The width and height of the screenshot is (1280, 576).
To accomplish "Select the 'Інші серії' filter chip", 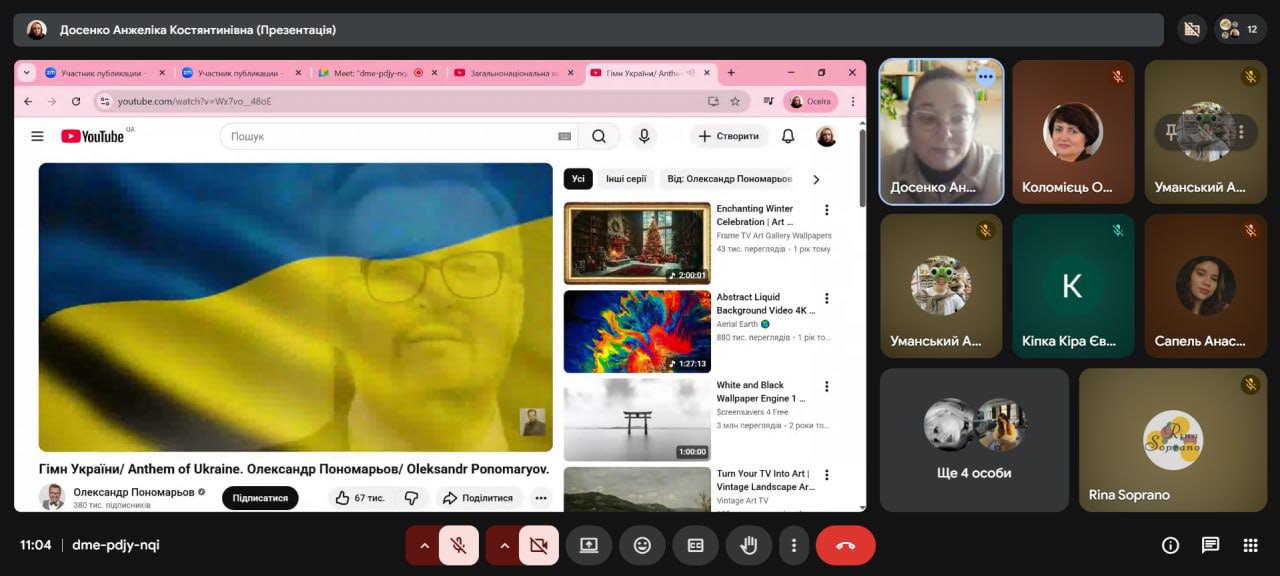I will point(626,179).
